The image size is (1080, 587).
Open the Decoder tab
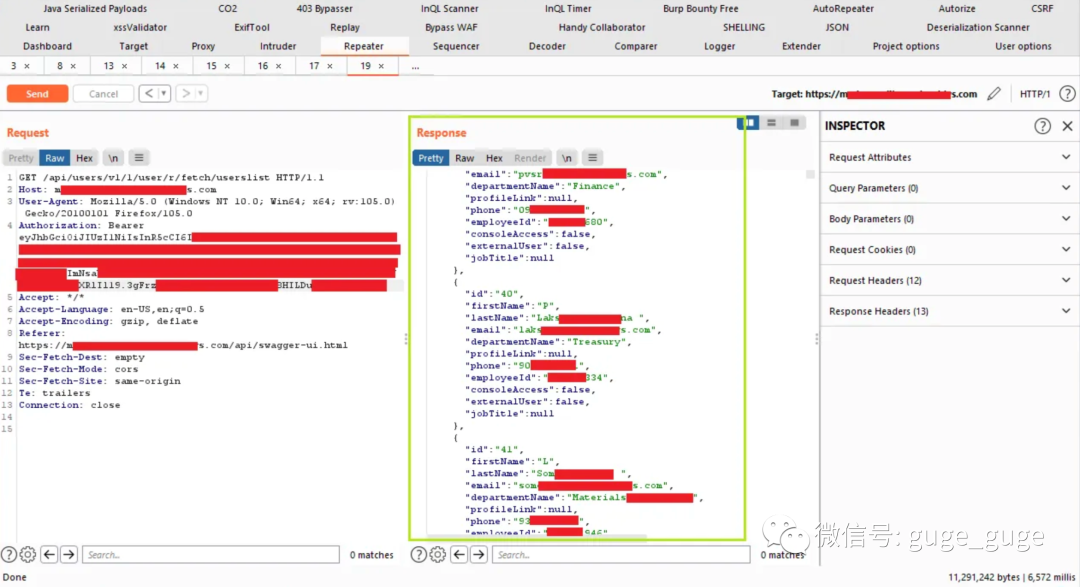coord(547,46)
